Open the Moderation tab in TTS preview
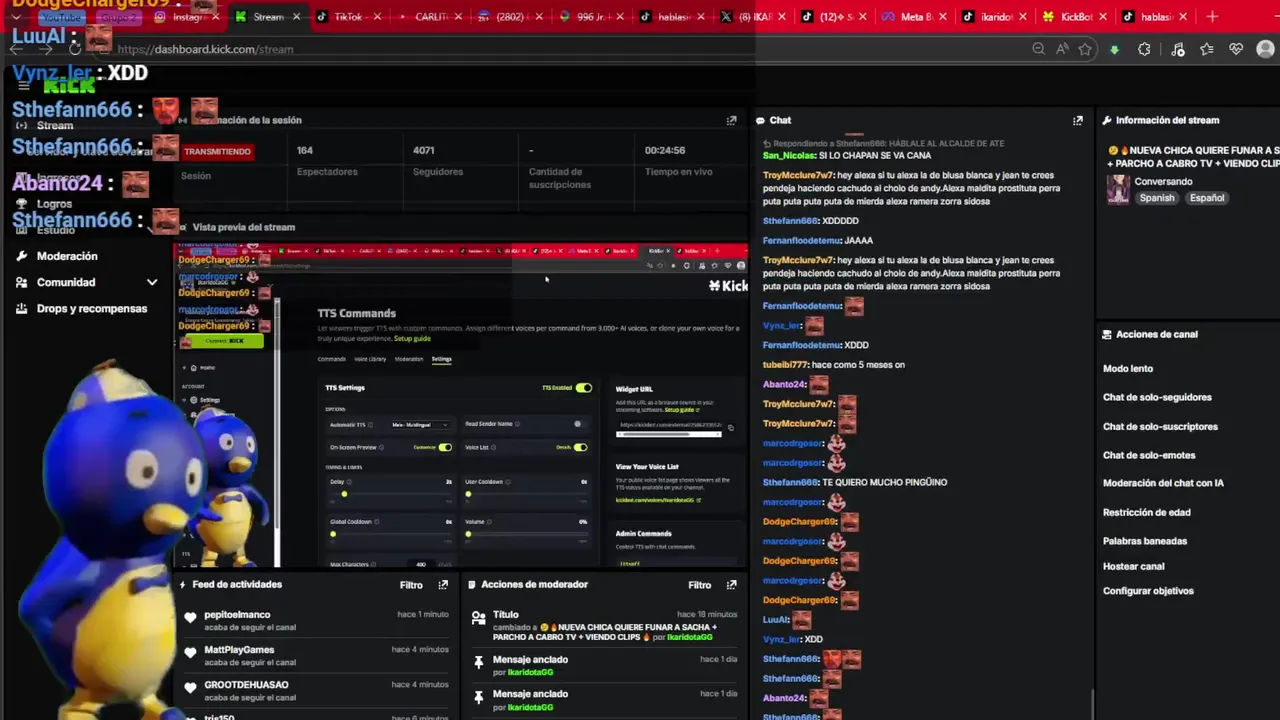 (409, 359)
